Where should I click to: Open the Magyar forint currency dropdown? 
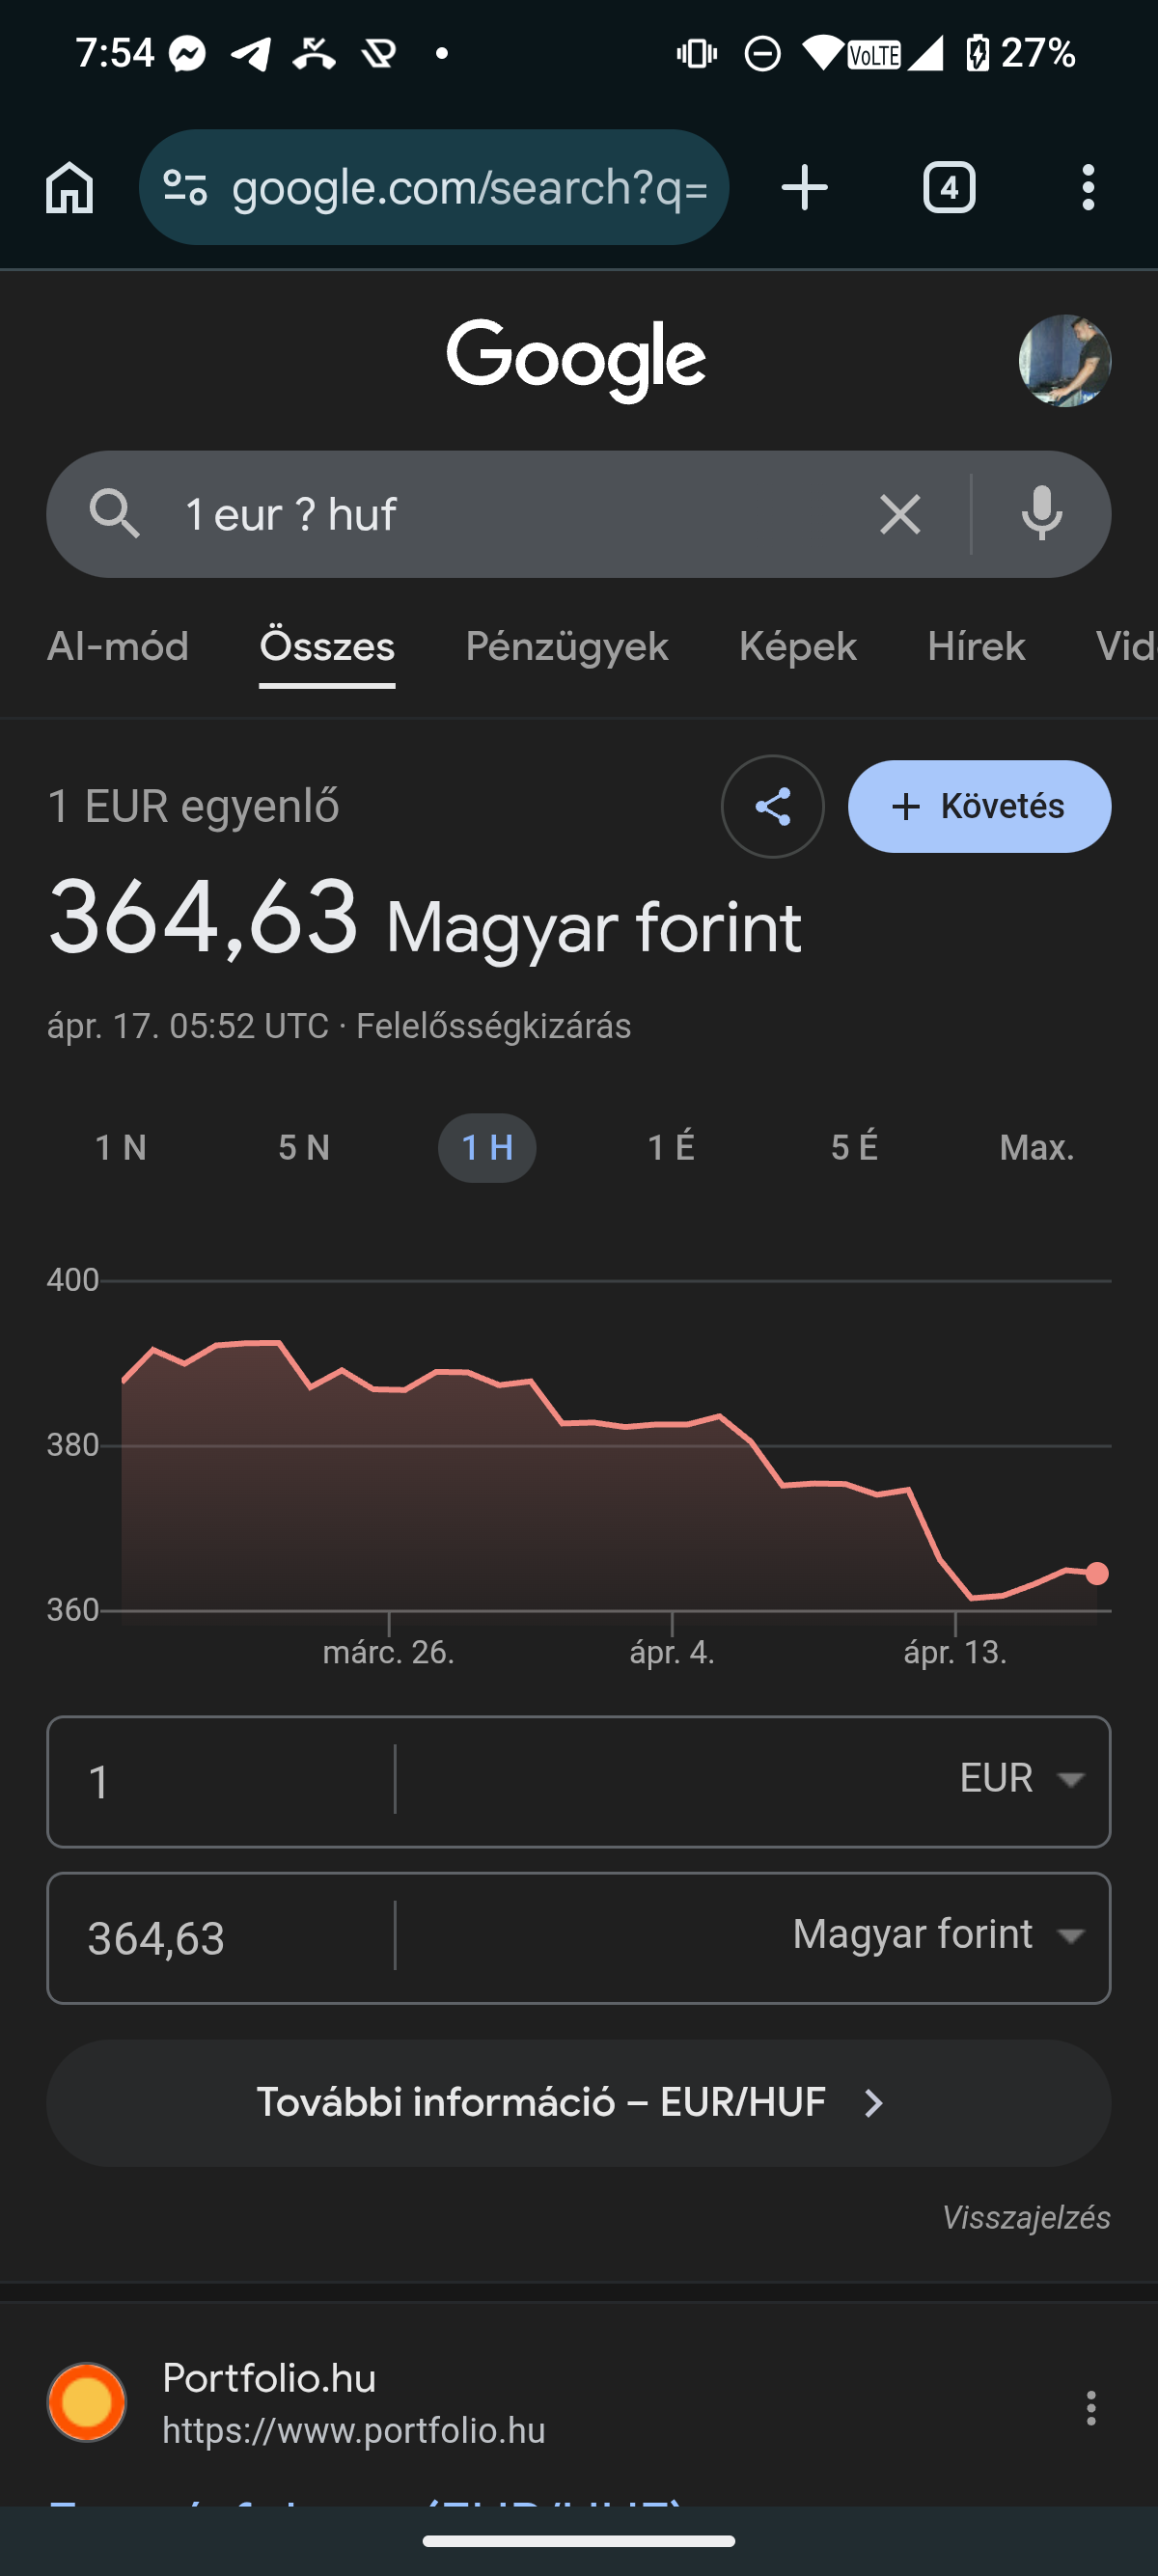pos(938,1935)
